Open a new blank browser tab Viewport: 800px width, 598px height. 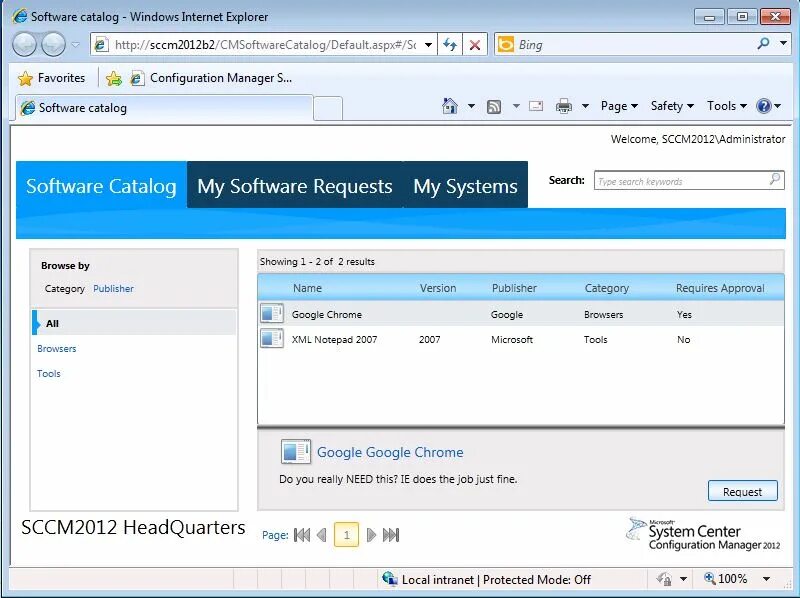[328, 108]
